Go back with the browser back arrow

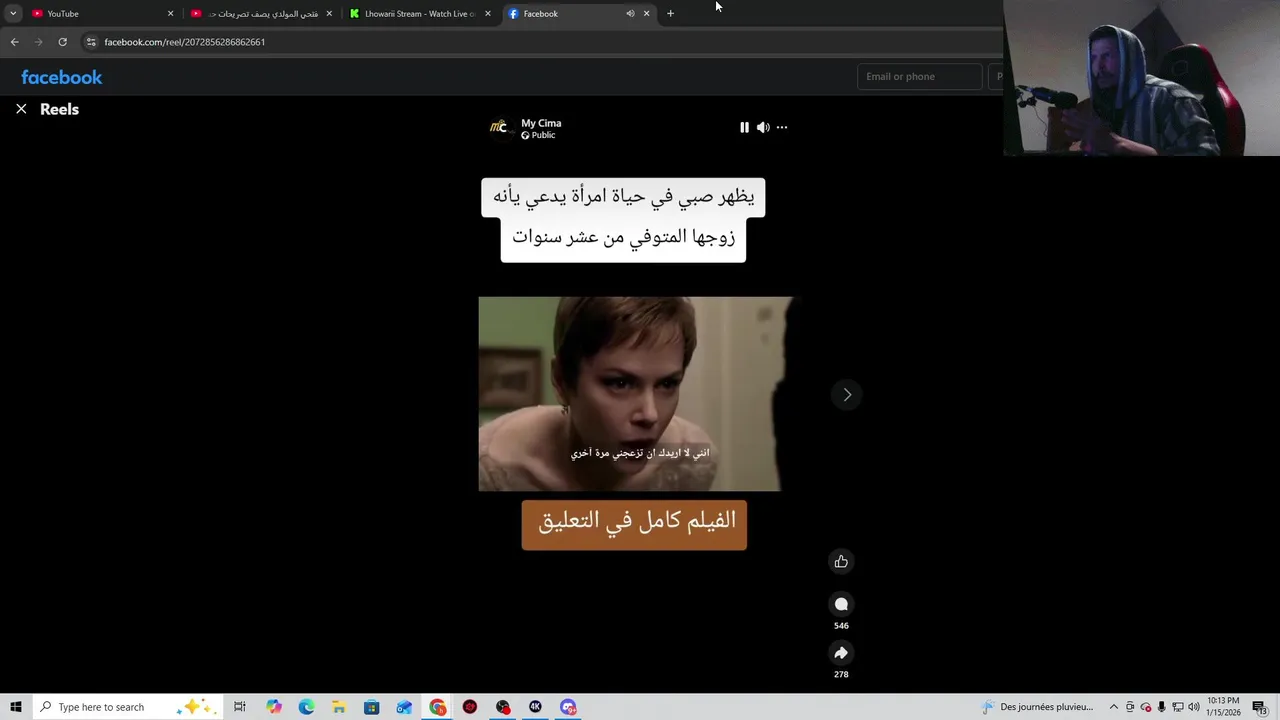click(14, 42)
